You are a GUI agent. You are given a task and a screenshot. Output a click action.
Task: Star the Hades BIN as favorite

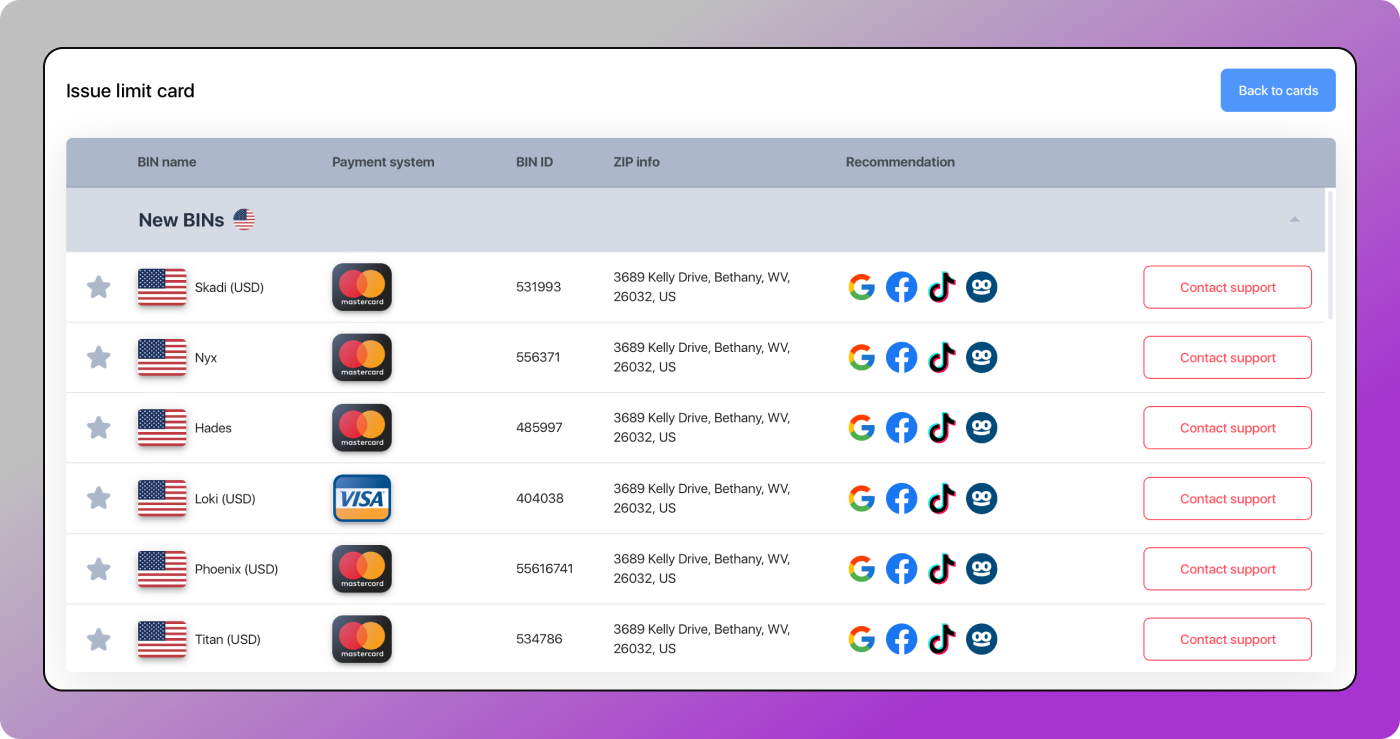pyautogui.click(x=98, y=428)
